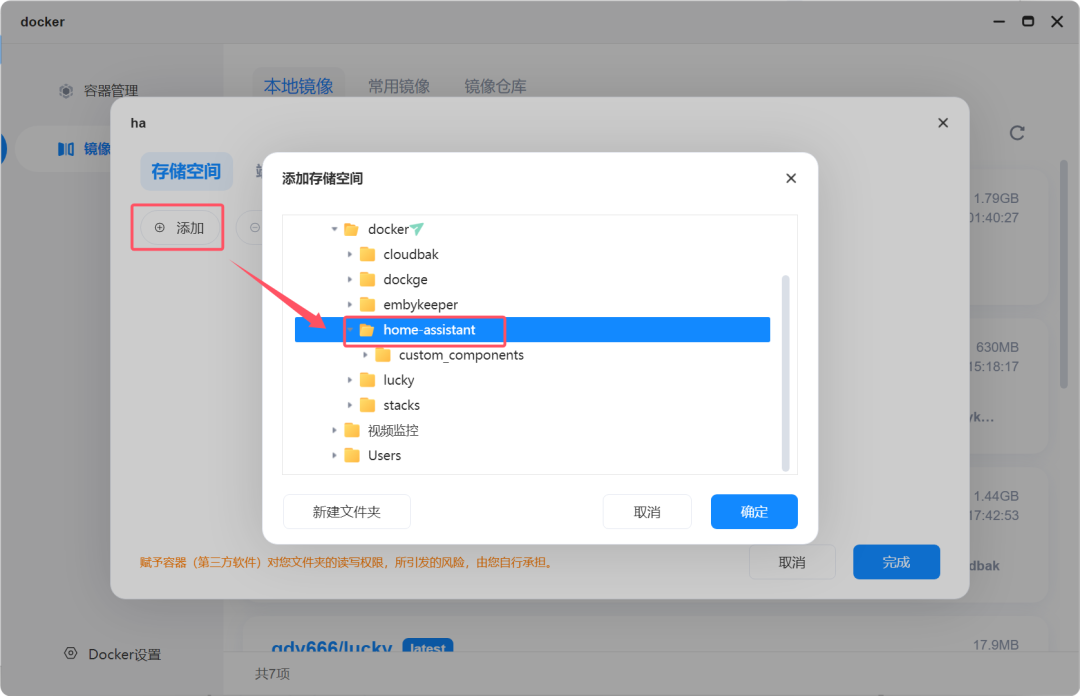
Task: Select the custom_components tree row
Action: (532, 355)
